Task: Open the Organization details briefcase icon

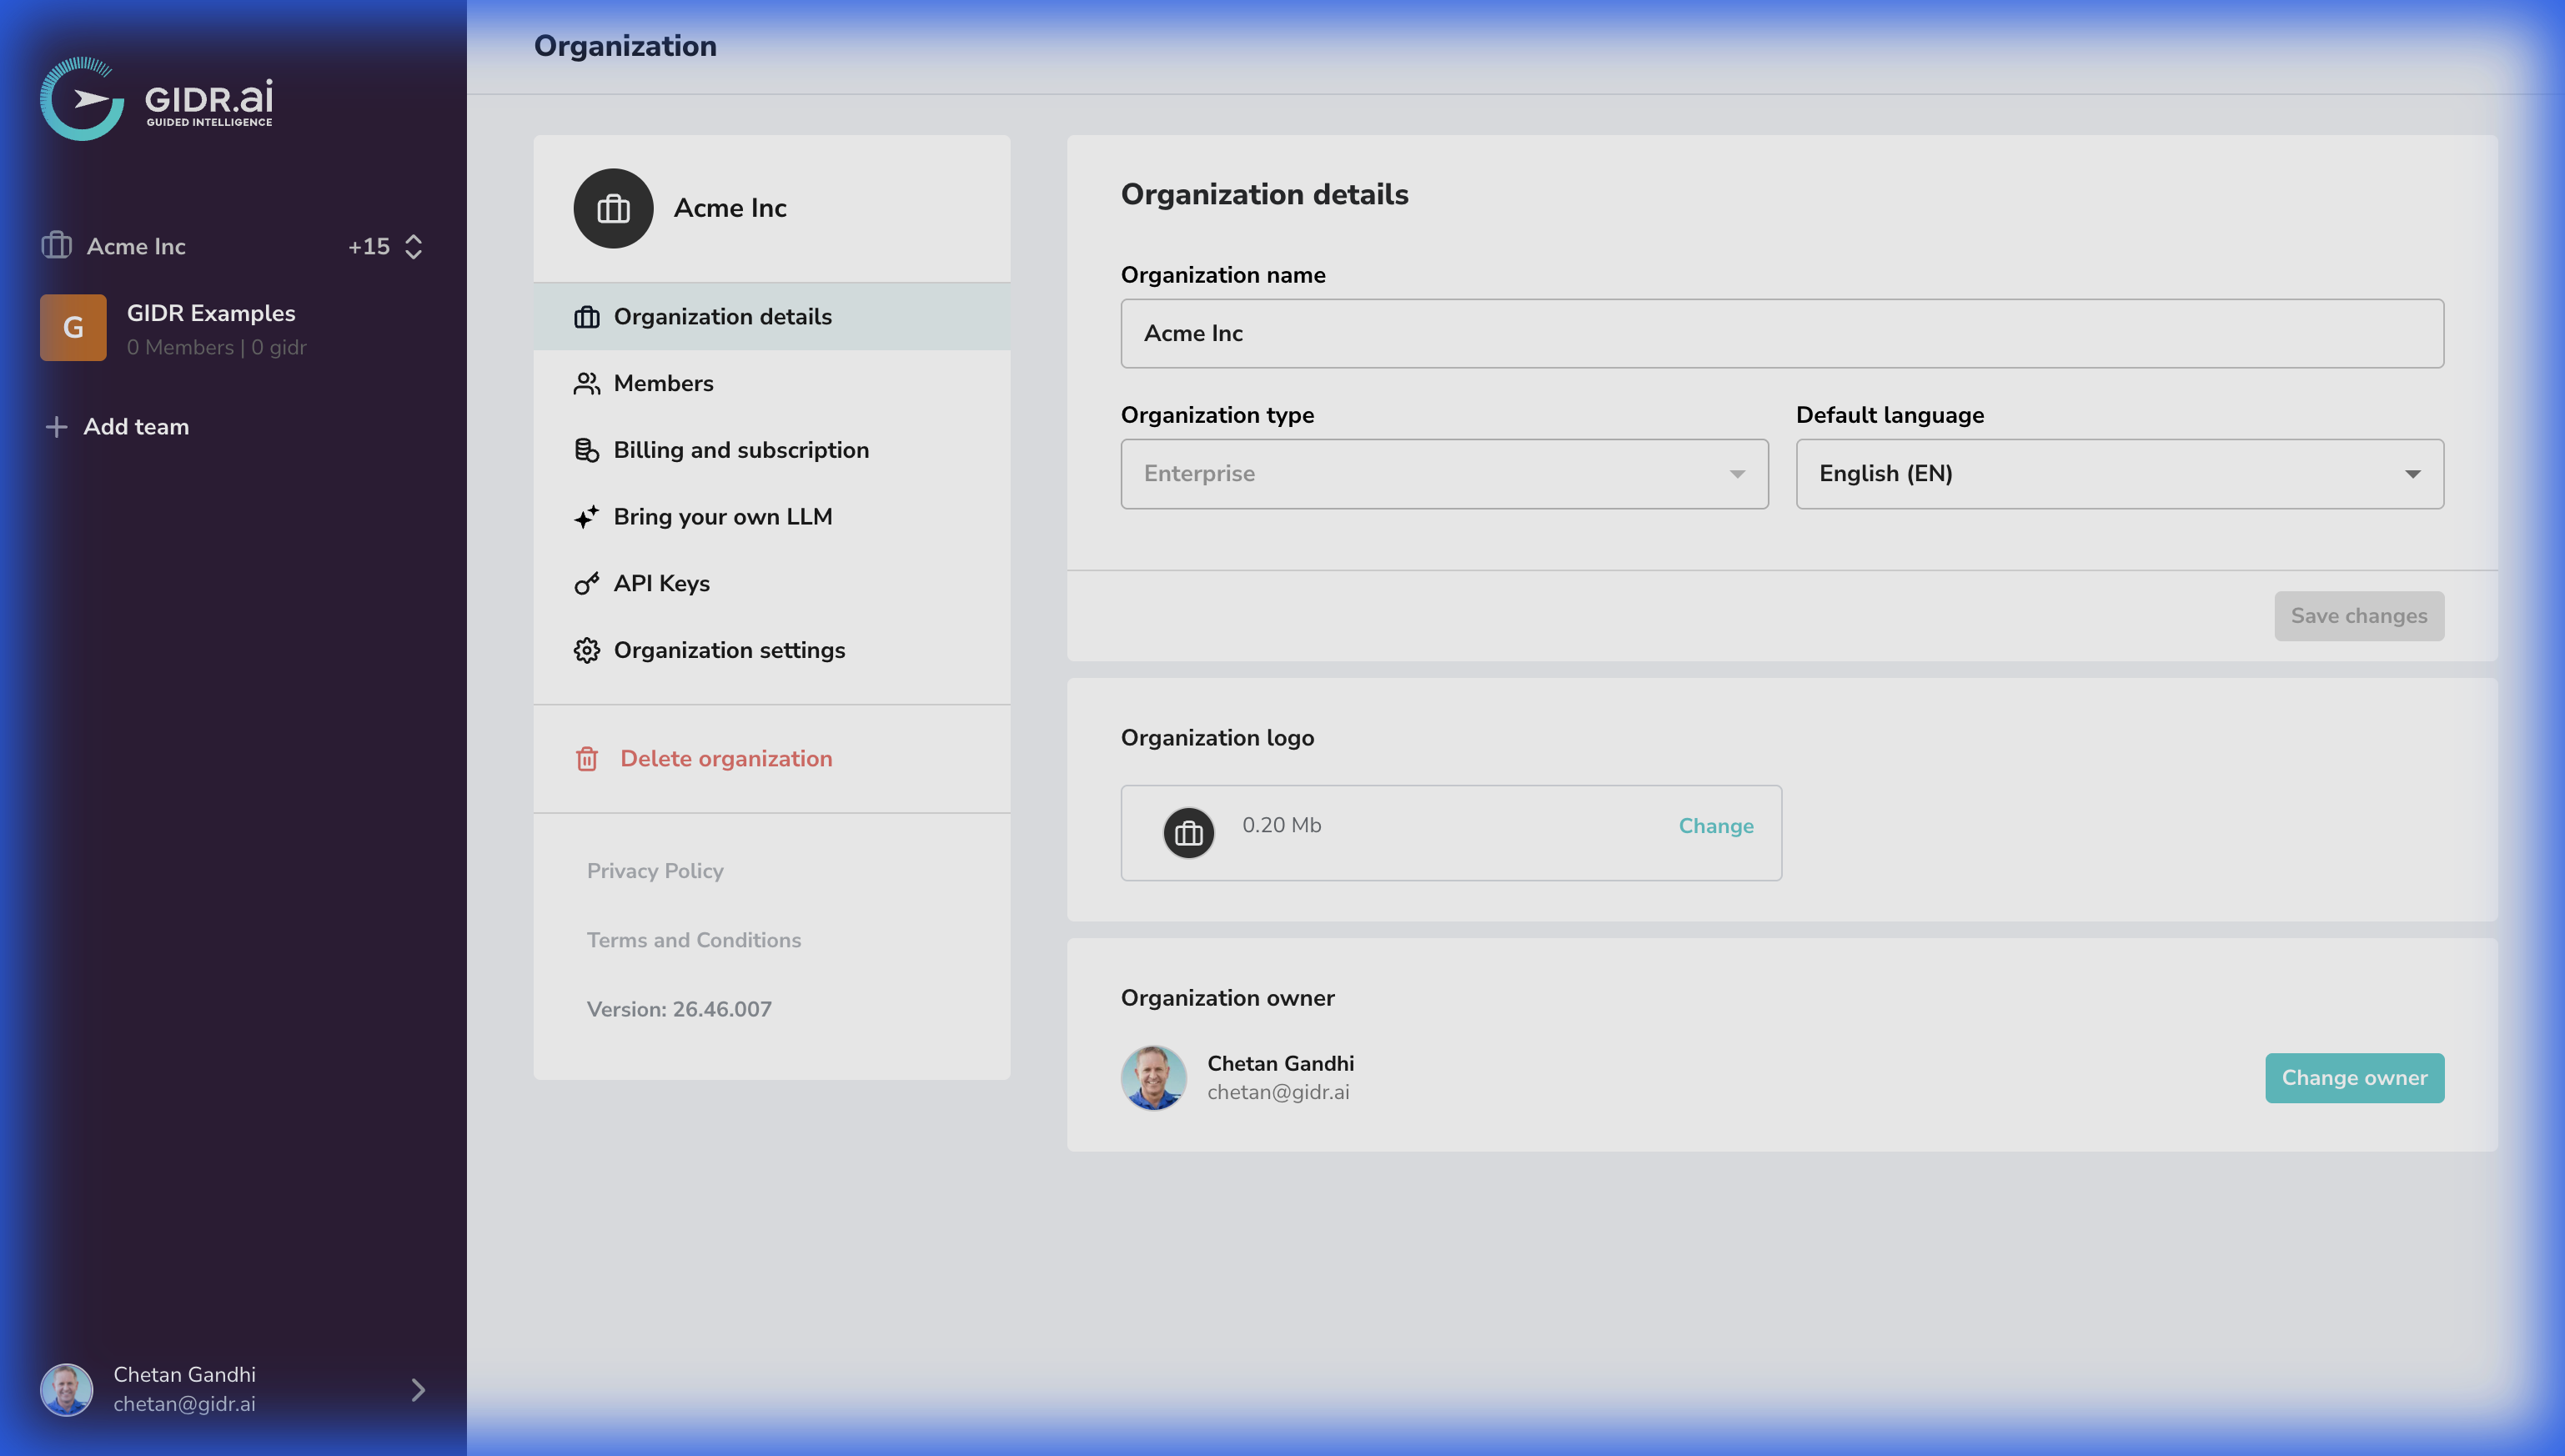Action: (587, 317)
